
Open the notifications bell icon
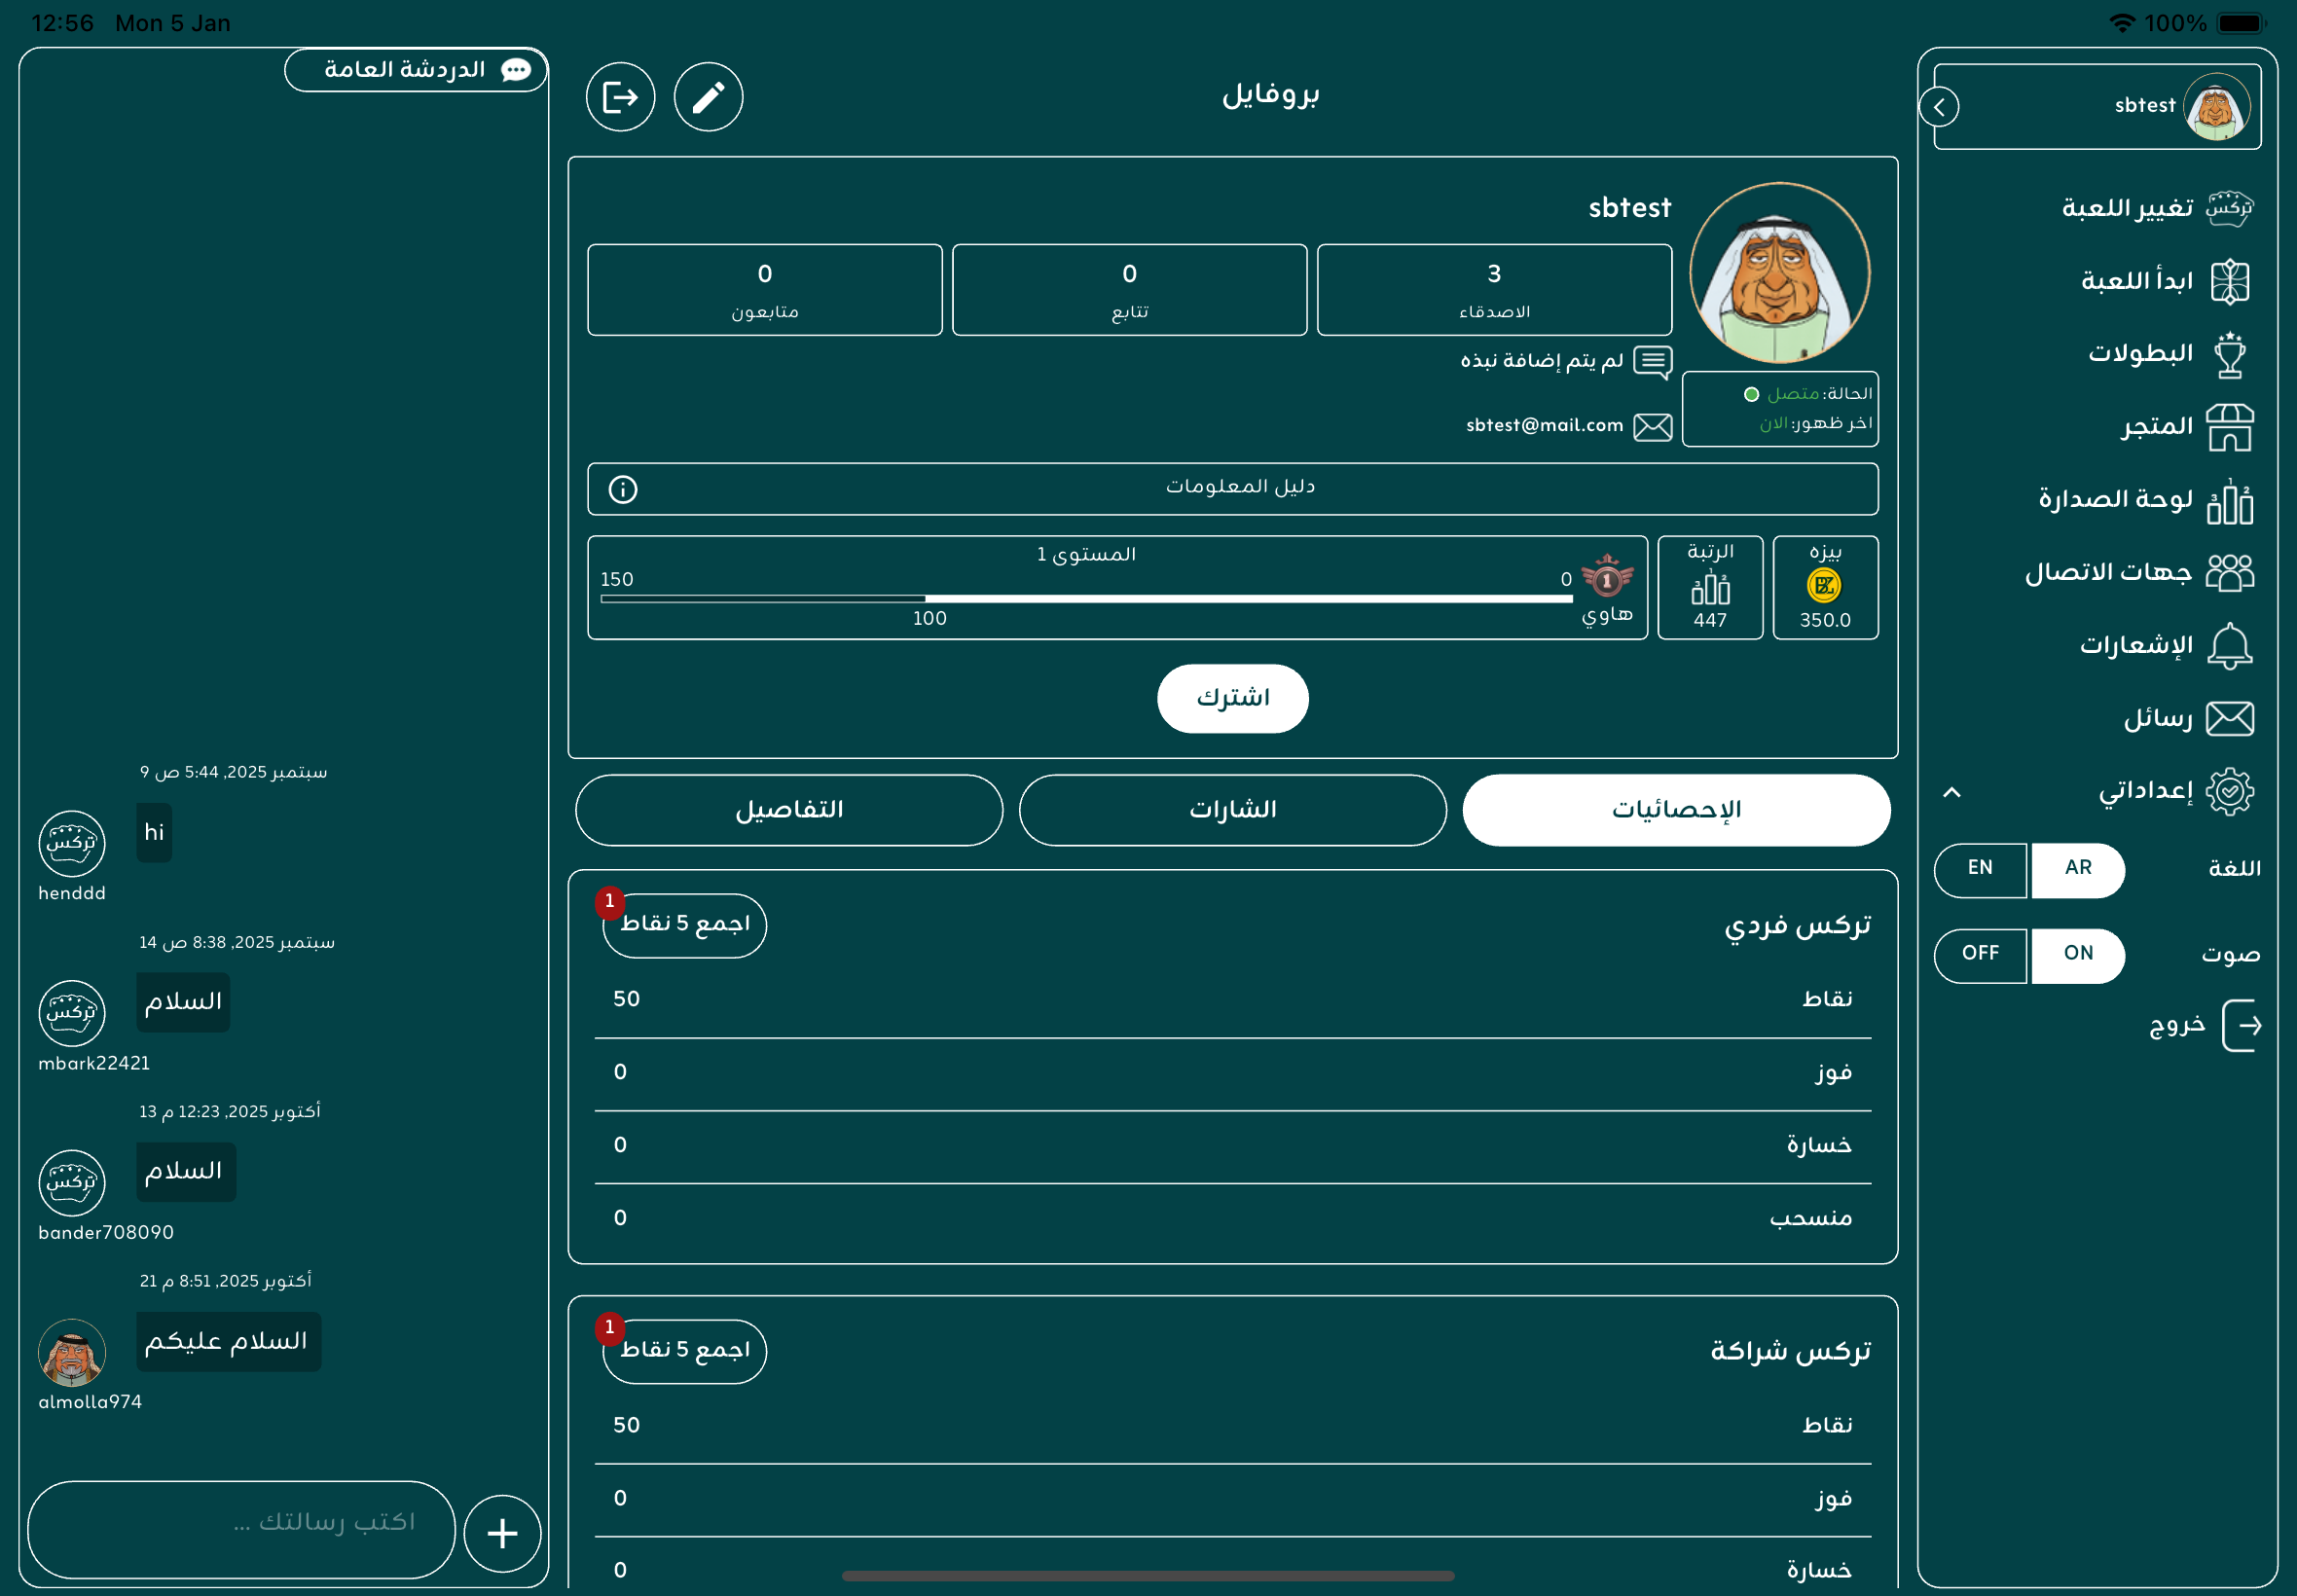click(2229, 646)
